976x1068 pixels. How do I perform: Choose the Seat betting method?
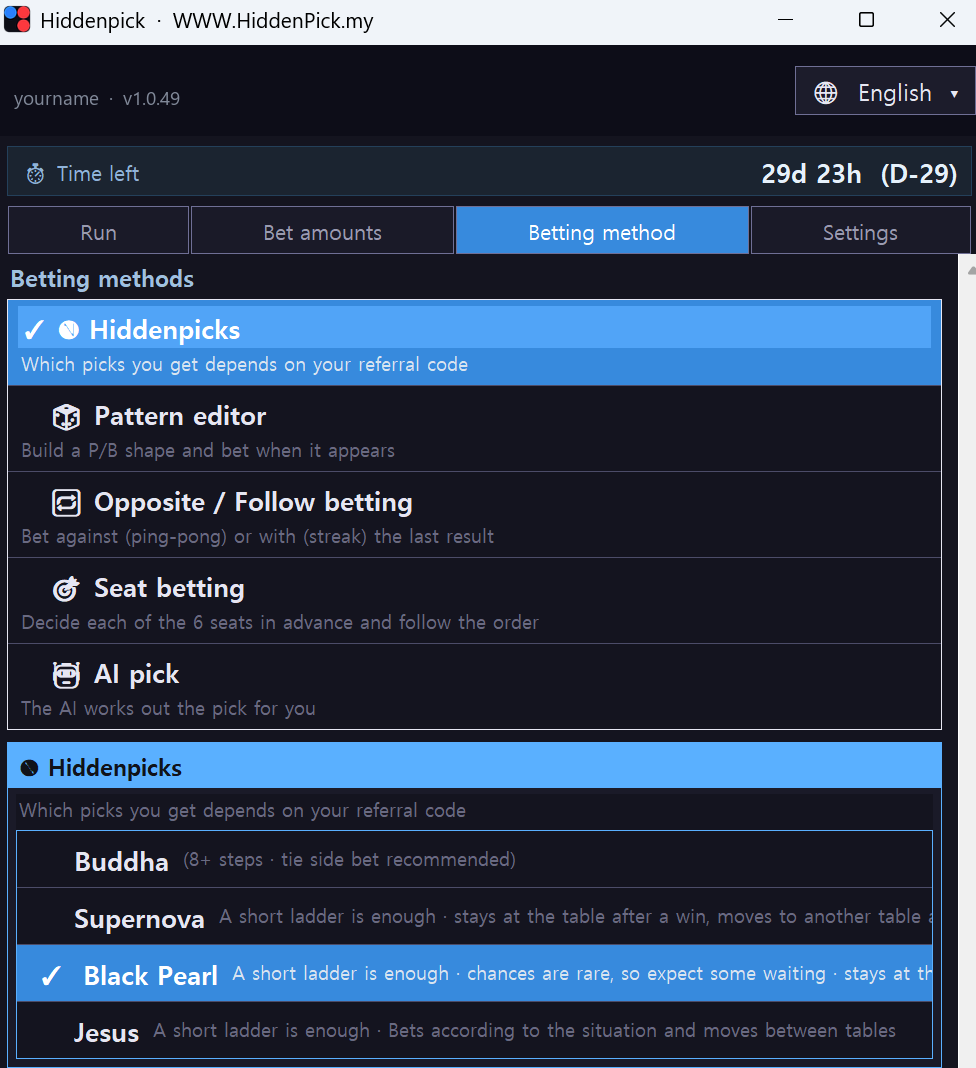click(x=474, y=601)
